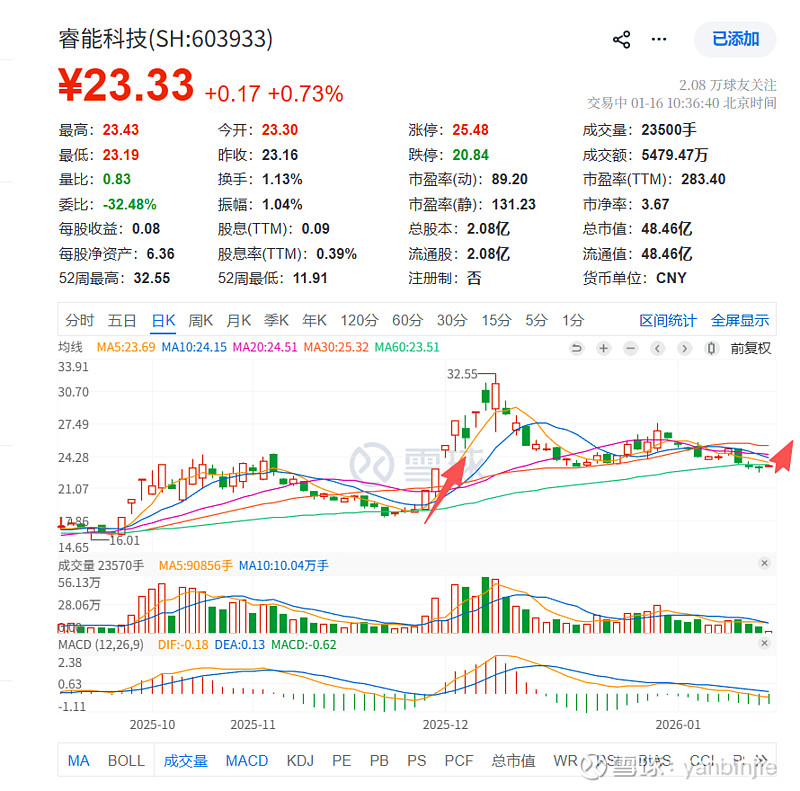Zoom in the K-line chart with plus icon
The width and height of the screenshot is (800, 791).
point(604,349)
